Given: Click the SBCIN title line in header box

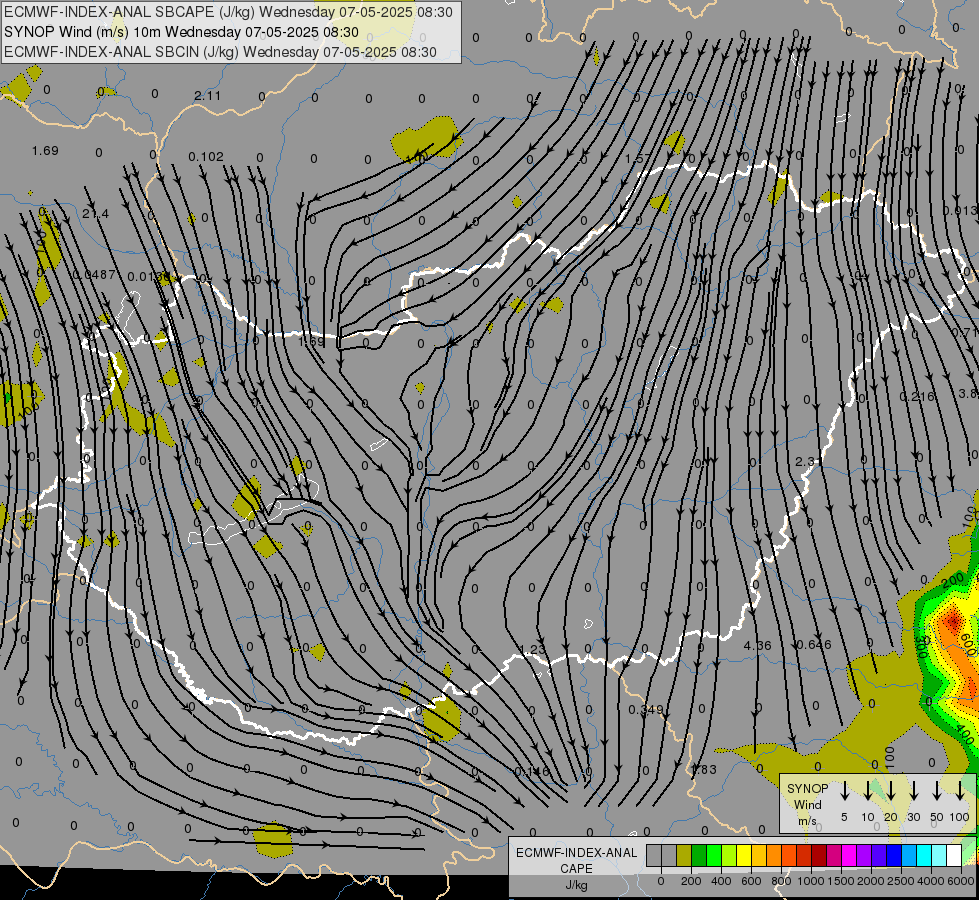Looking at the screenshot, I should [220, 52].
